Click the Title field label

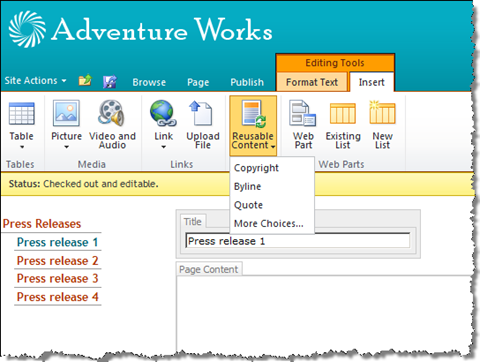[x=193, y=222]
